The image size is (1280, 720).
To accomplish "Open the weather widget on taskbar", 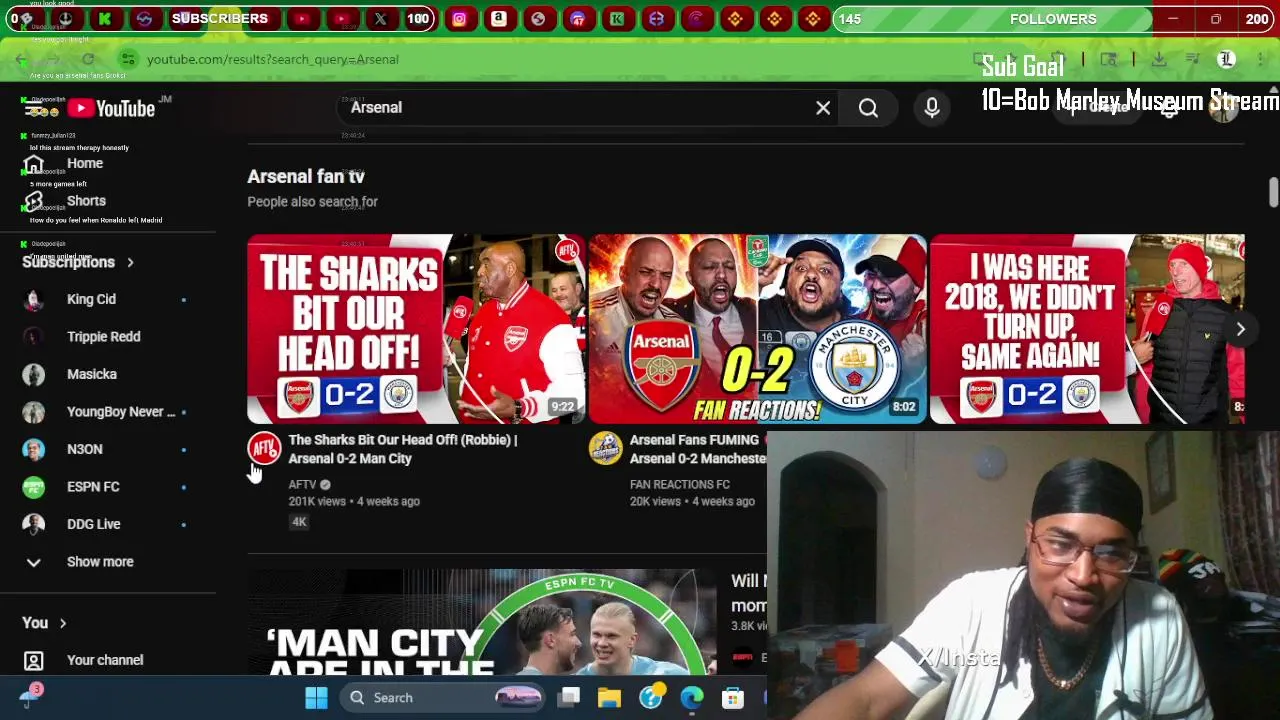I will pyautogui.click(x=32, y=694).
